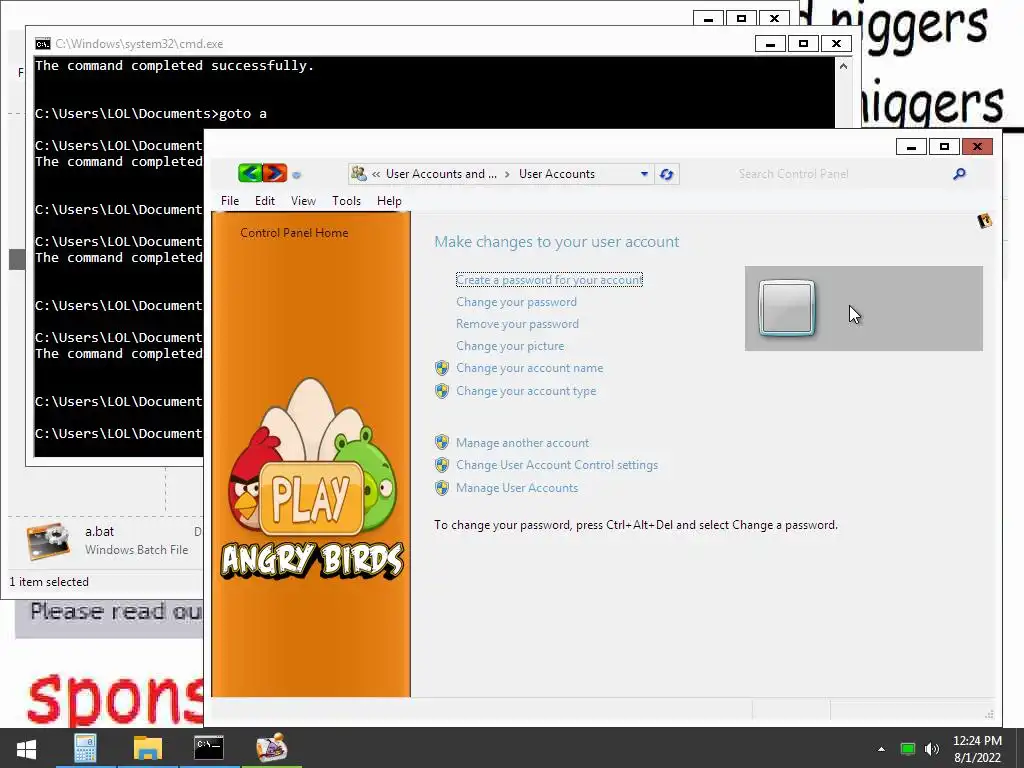Click 'Change your account type' link
This screenshot has height=768, width=1024.
526,391
